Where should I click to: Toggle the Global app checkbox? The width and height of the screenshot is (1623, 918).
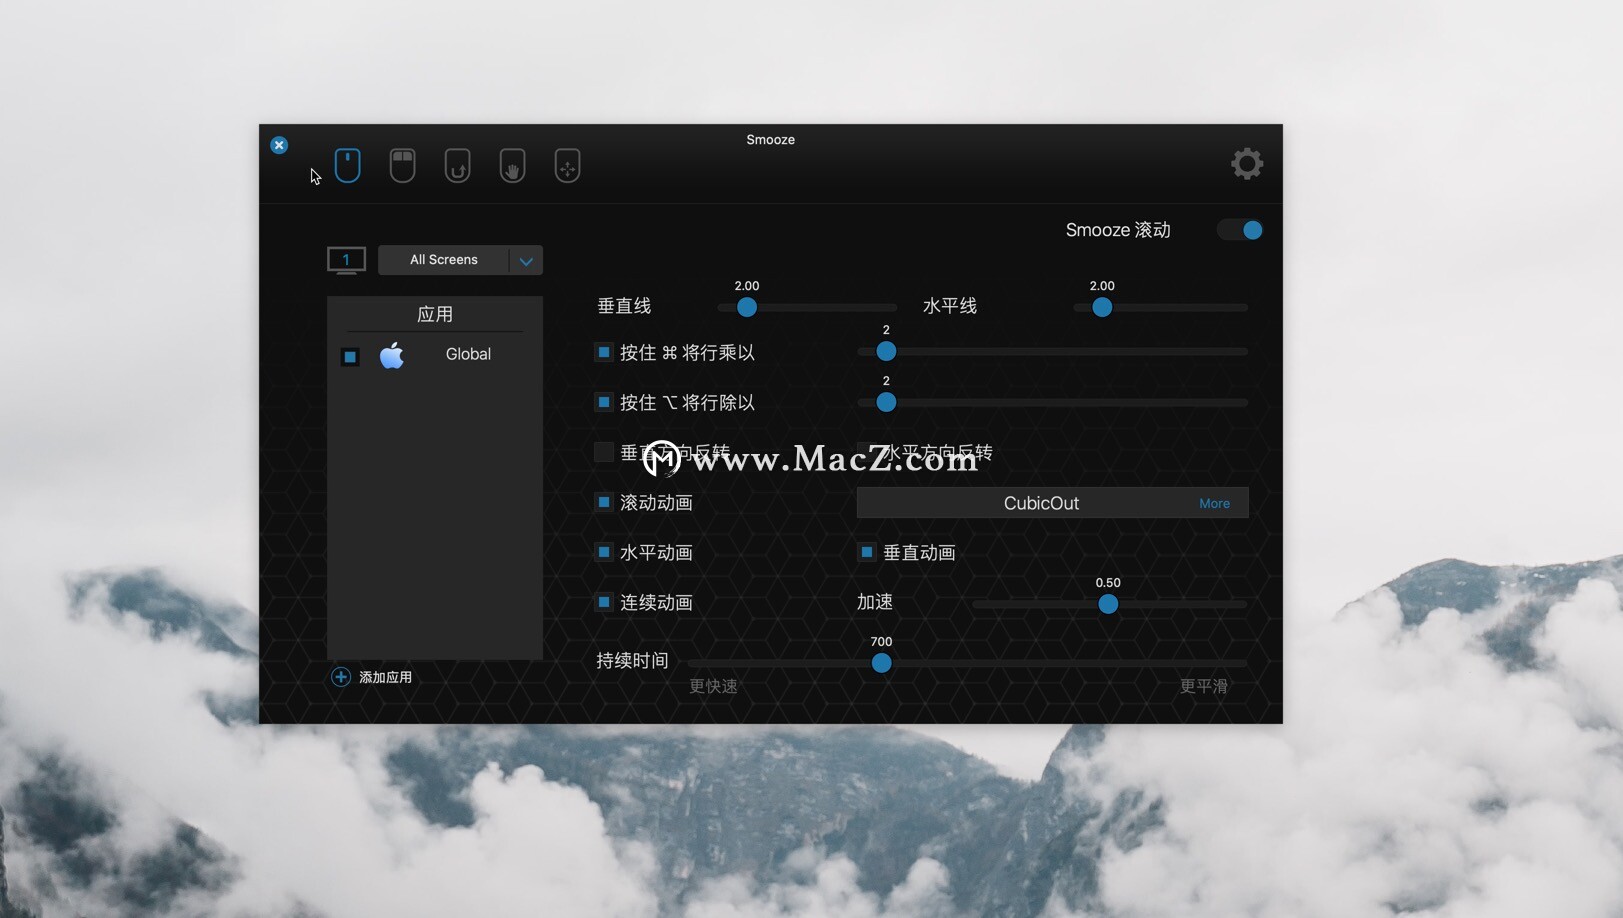point(350,356)
